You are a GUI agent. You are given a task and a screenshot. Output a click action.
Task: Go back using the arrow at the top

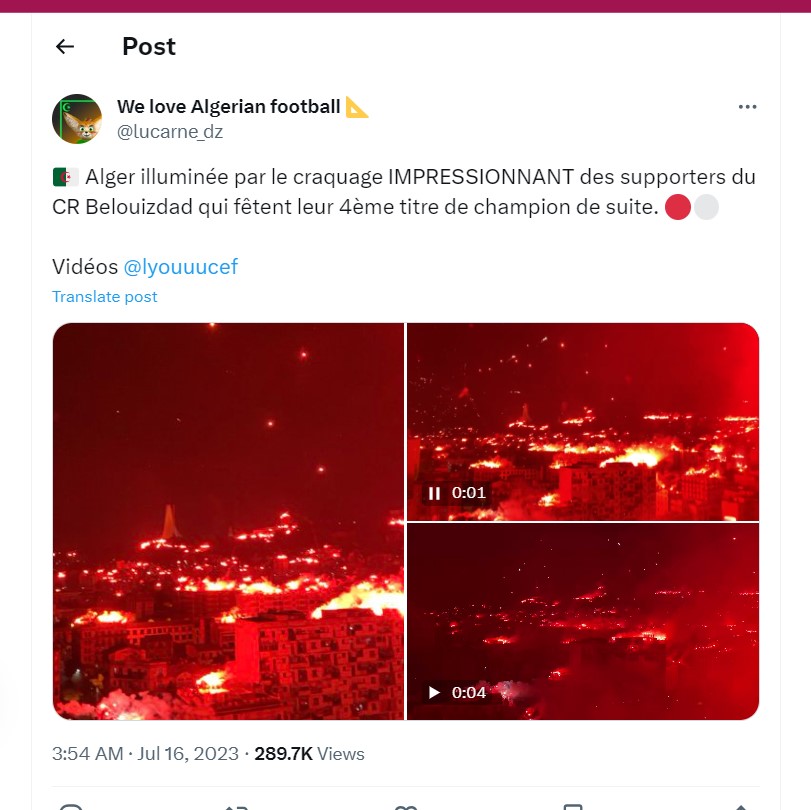tap(64, 46)
